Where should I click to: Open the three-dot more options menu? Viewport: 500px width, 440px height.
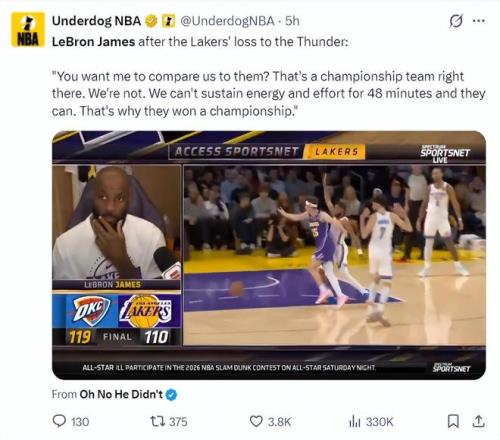click(479, 21)
